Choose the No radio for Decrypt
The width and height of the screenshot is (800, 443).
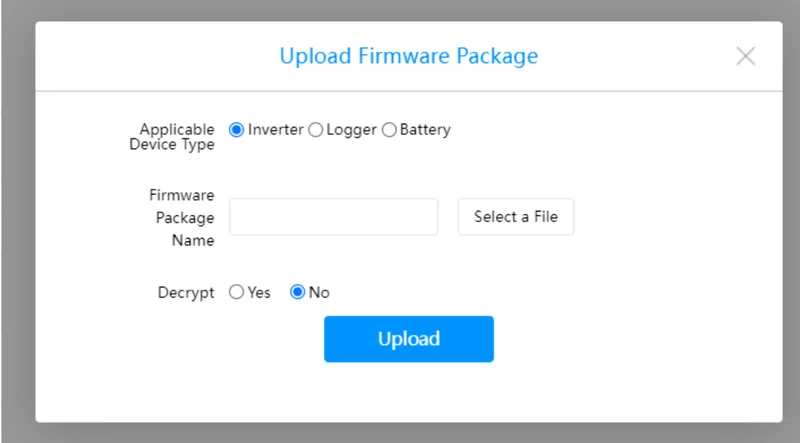tap(297, 293)
